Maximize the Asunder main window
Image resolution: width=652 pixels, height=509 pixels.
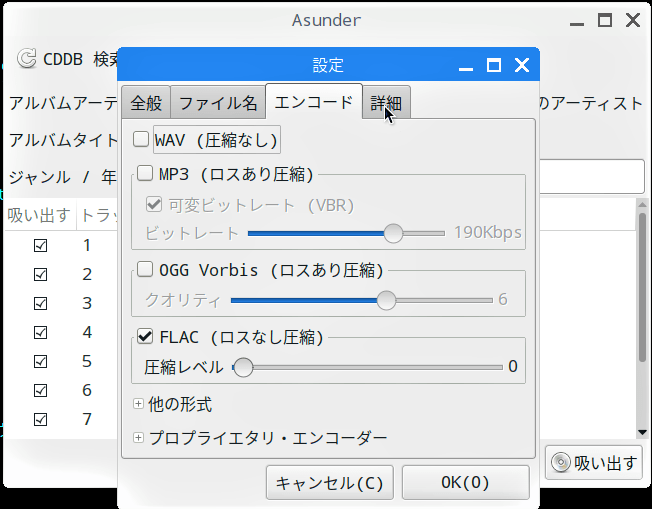605,20
